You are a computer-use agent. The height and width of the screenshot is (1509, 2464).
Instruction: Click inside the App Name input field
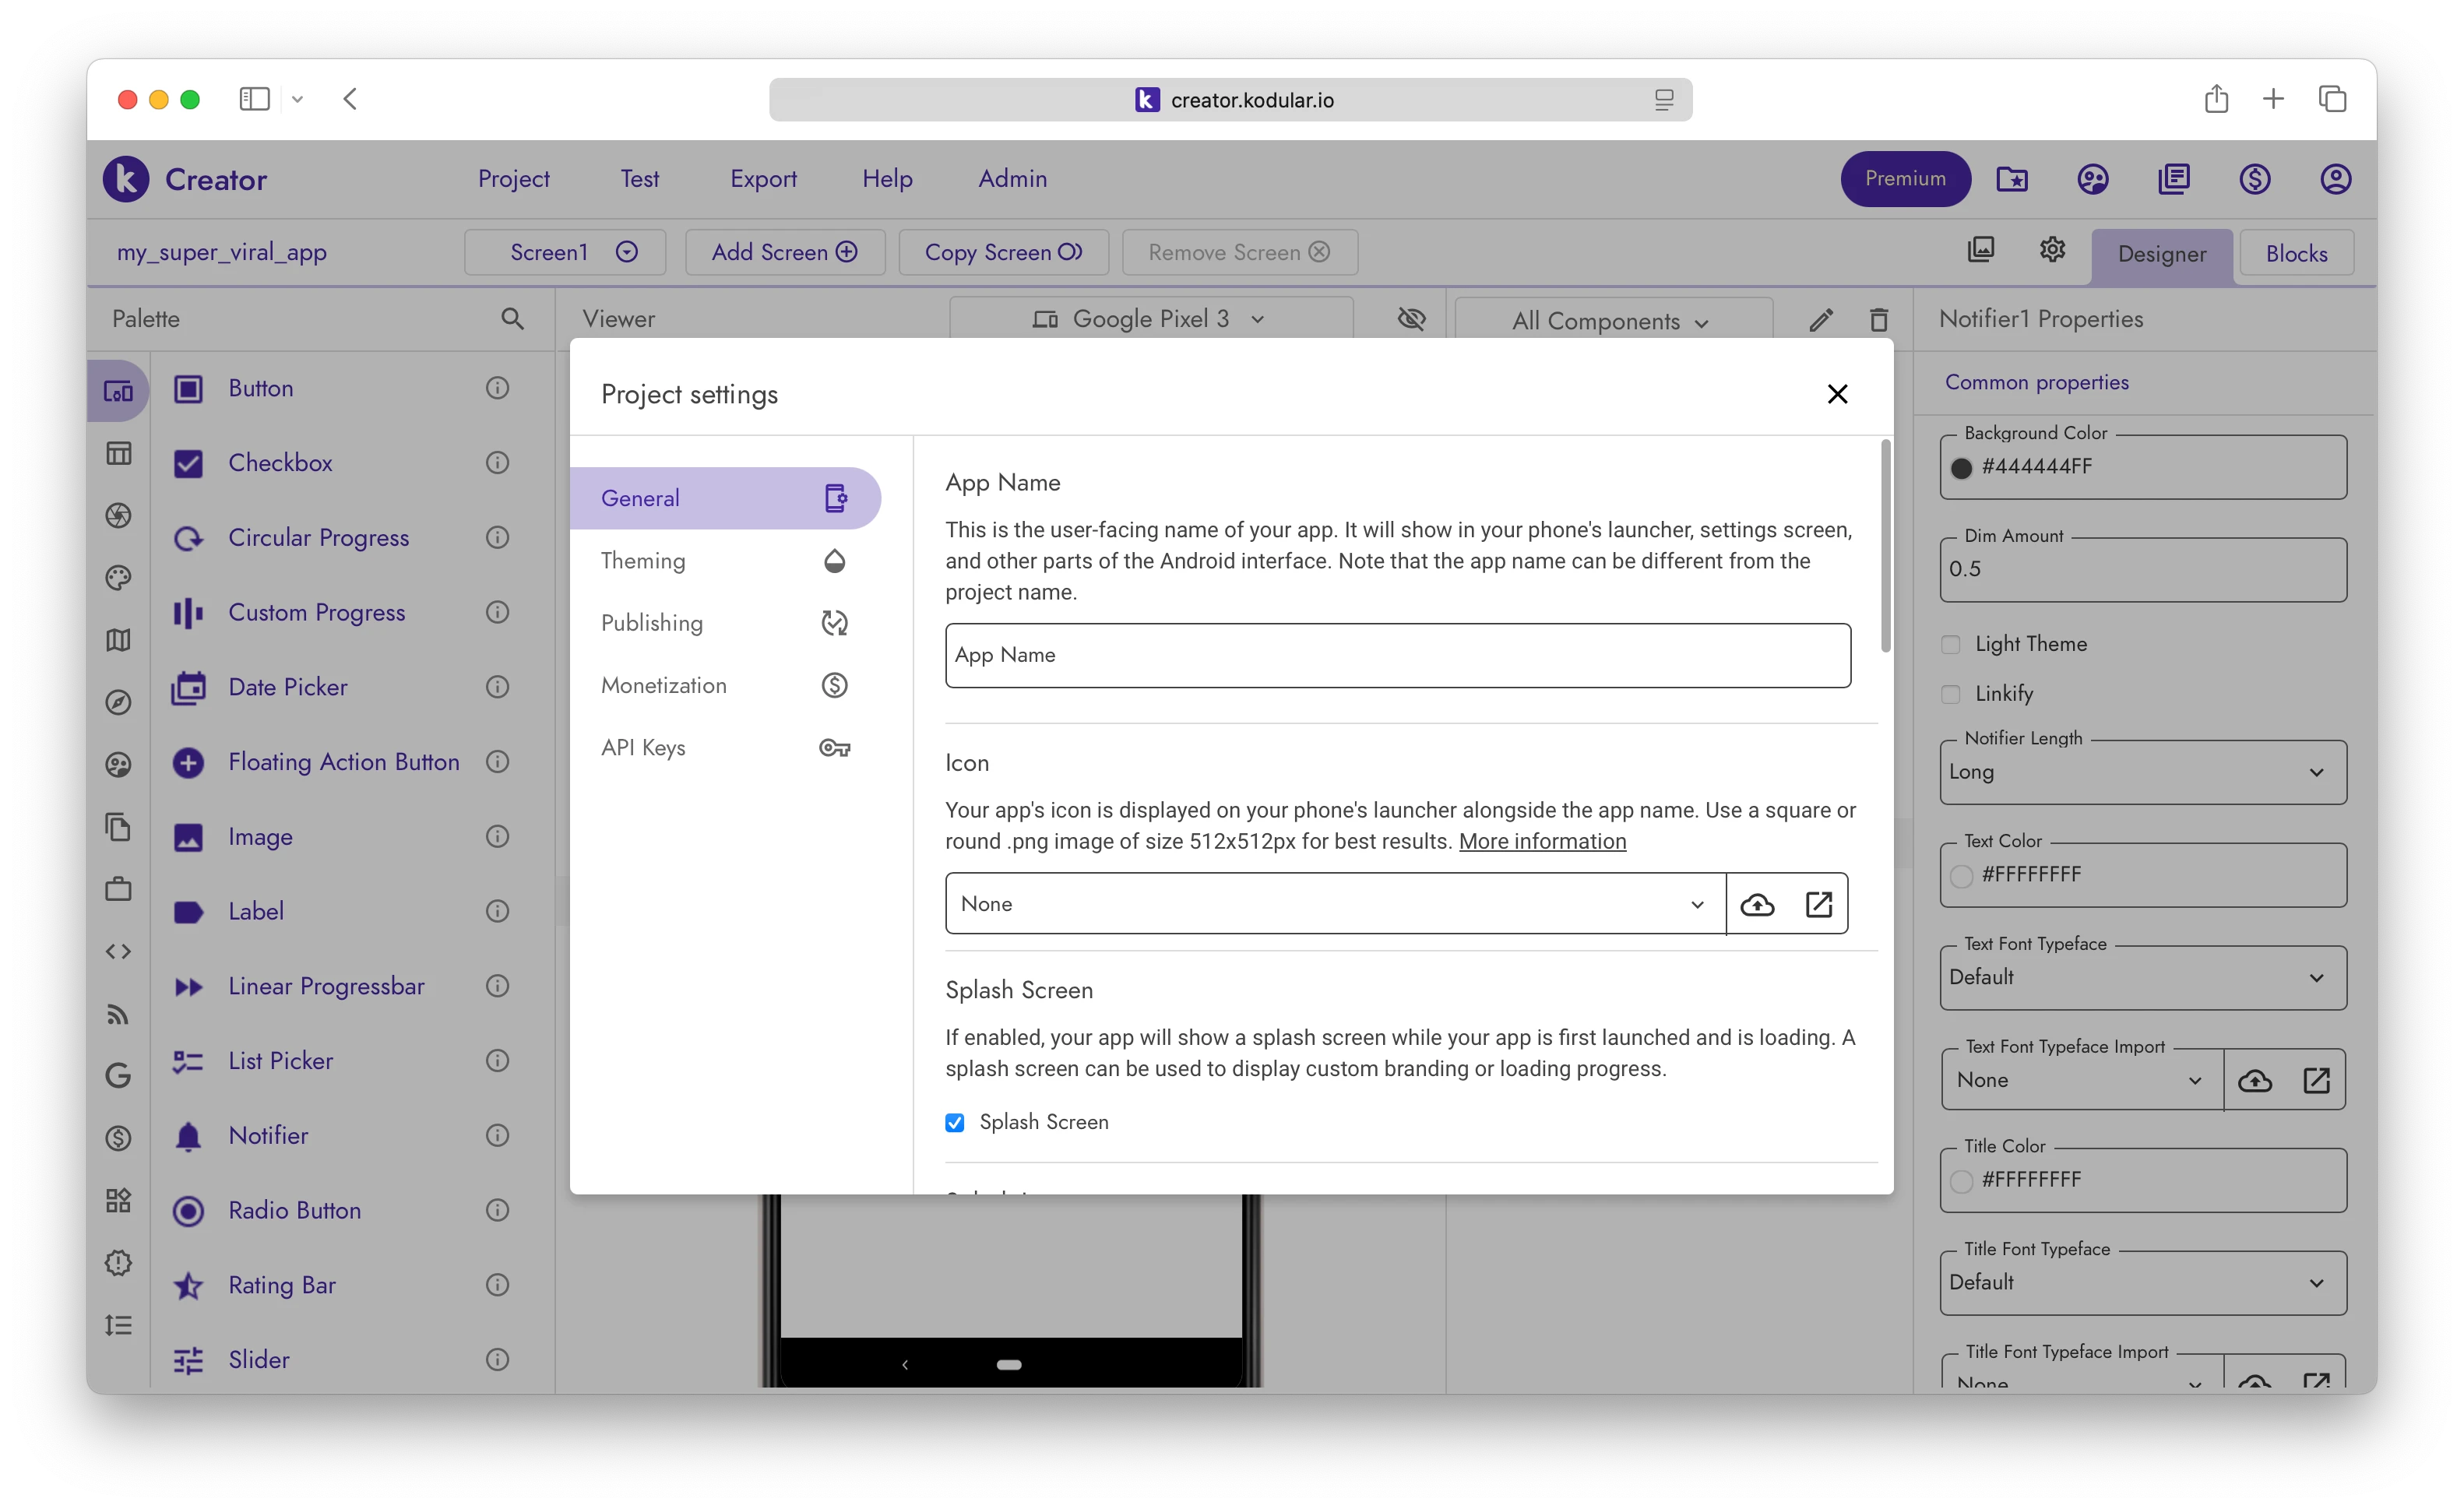1398,655
